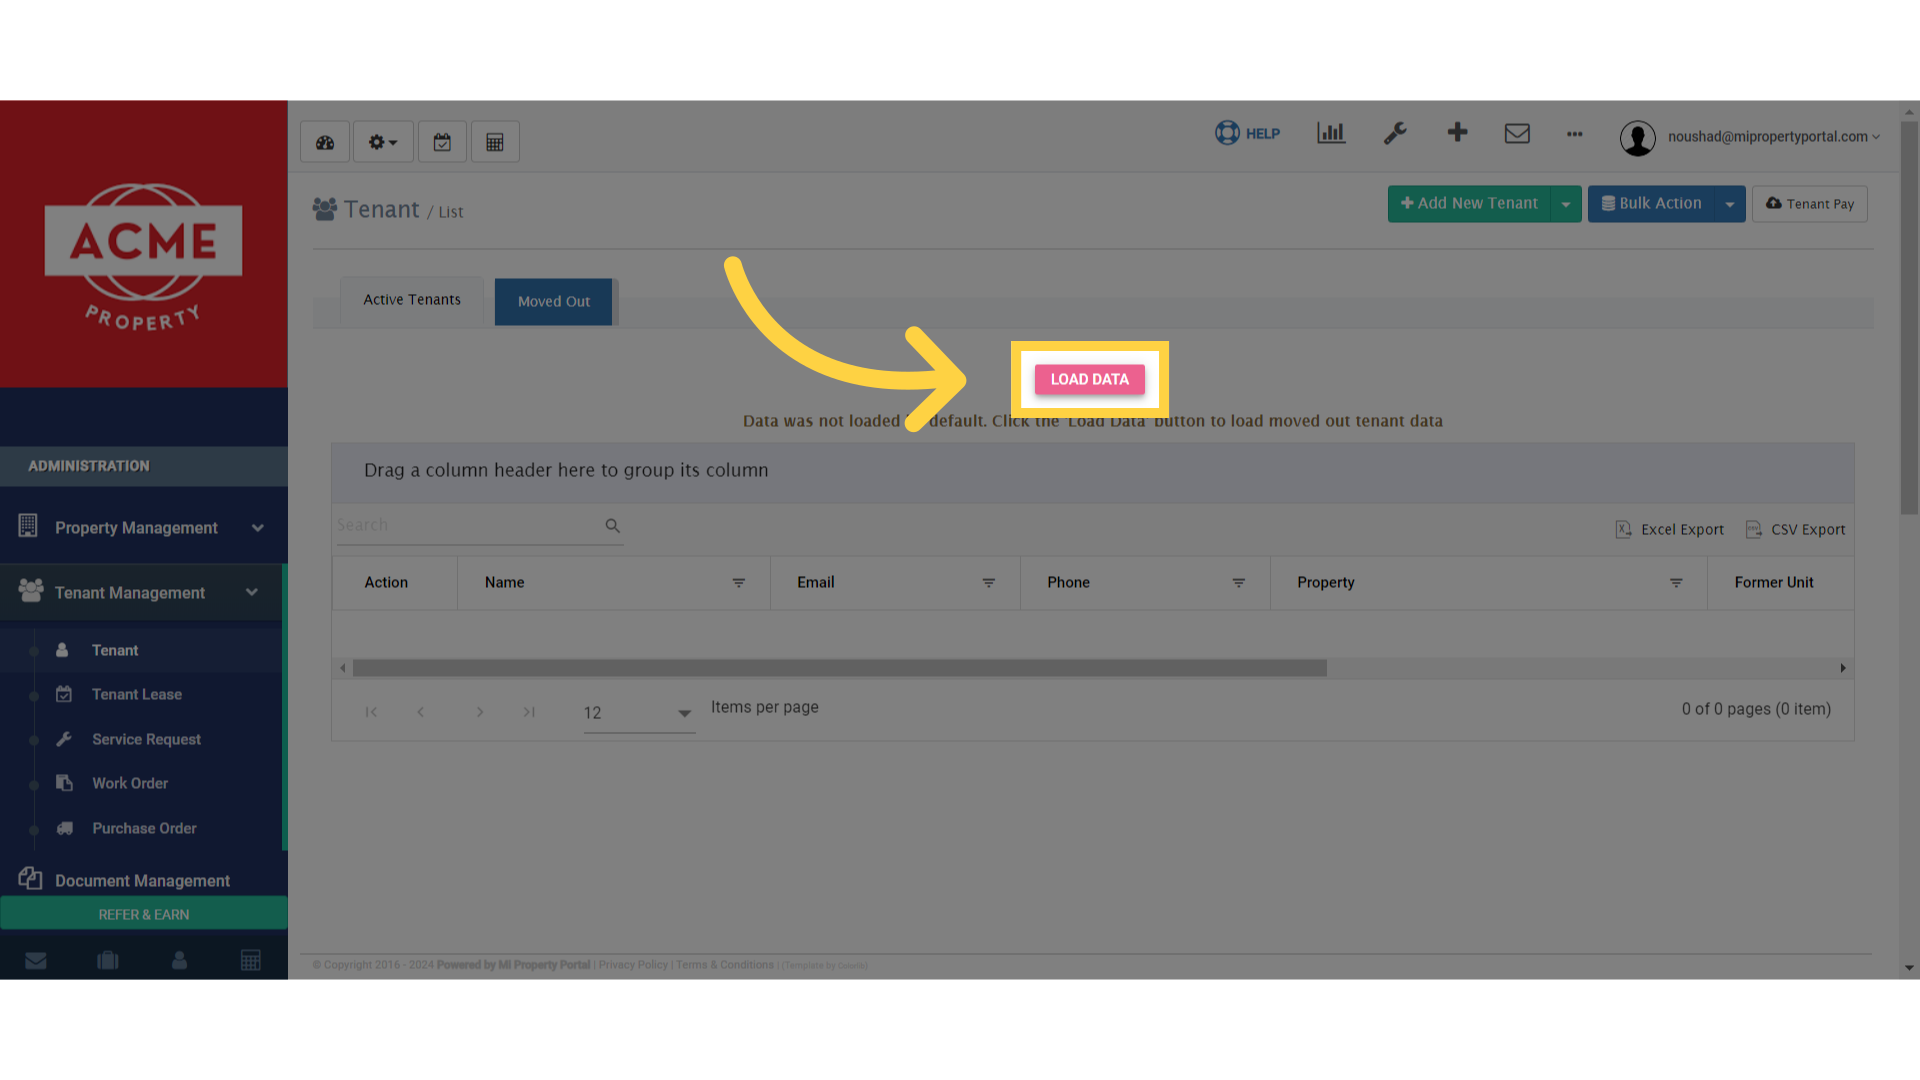Click the sidebar bottom envelope icon
Image resolution: width=1920 pixels, height=1080 pixels.
coord(36,961)
